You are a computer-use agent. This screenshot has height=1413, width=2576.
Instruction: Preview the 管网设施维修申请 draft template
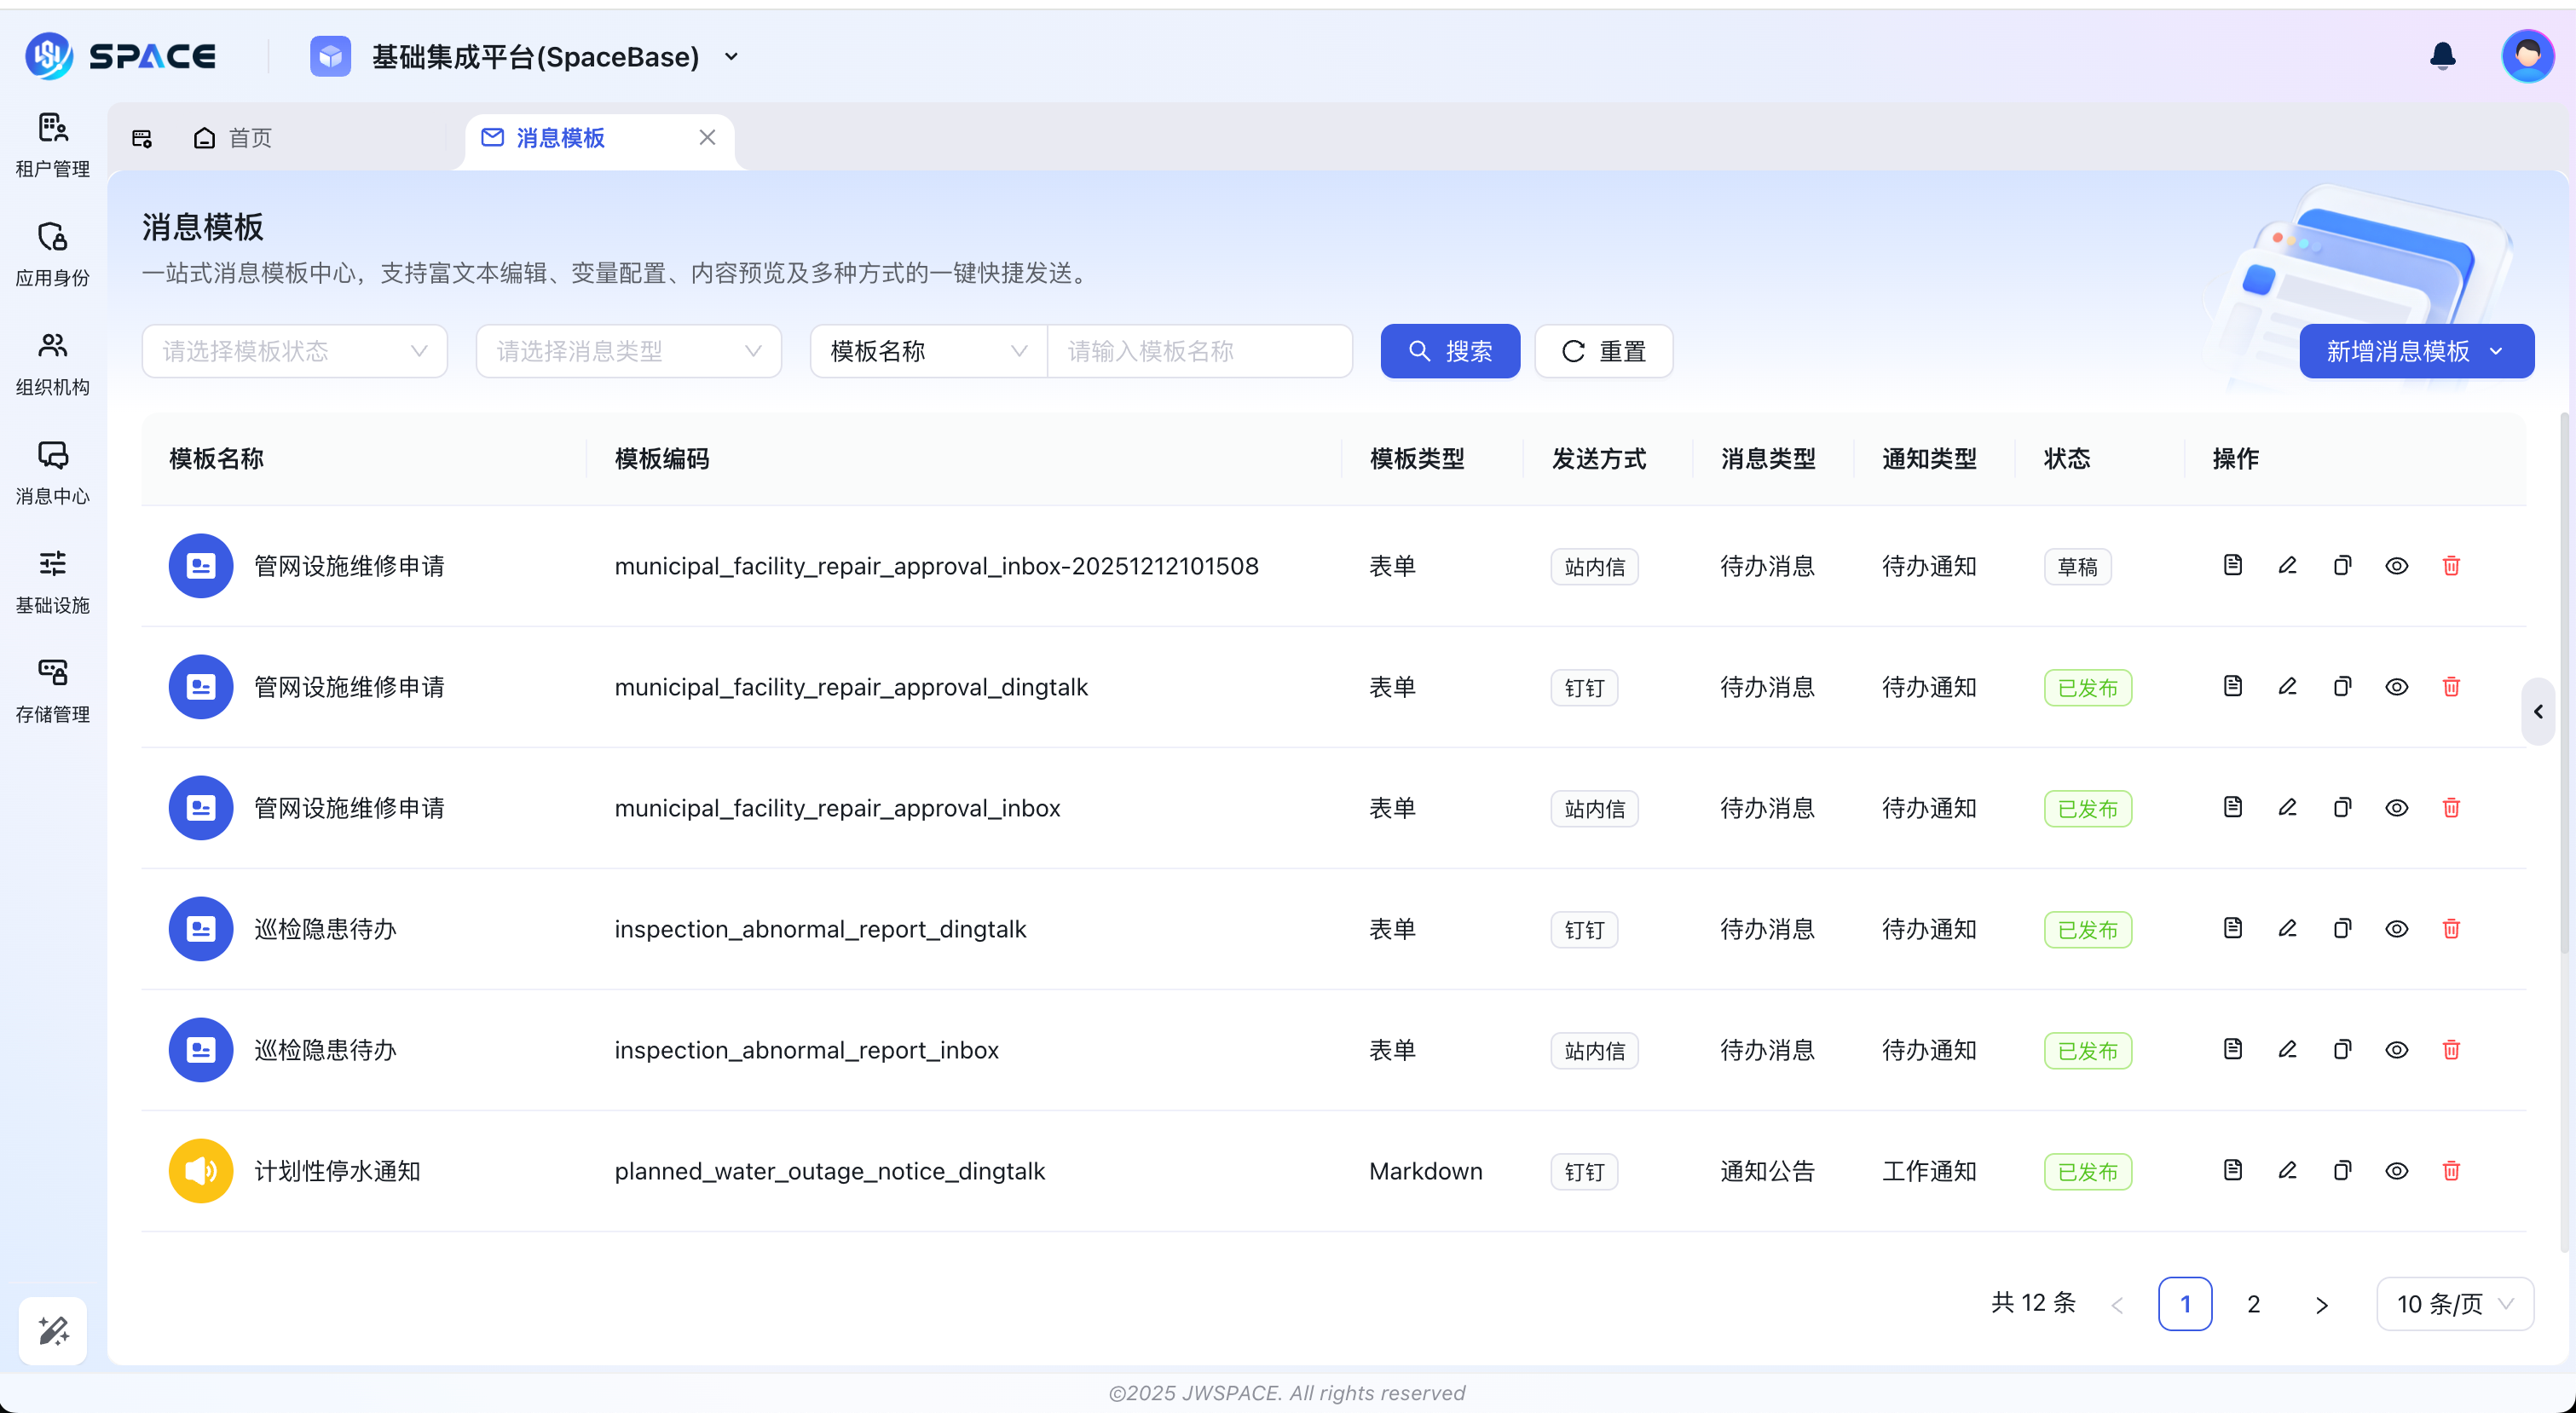2397,565
